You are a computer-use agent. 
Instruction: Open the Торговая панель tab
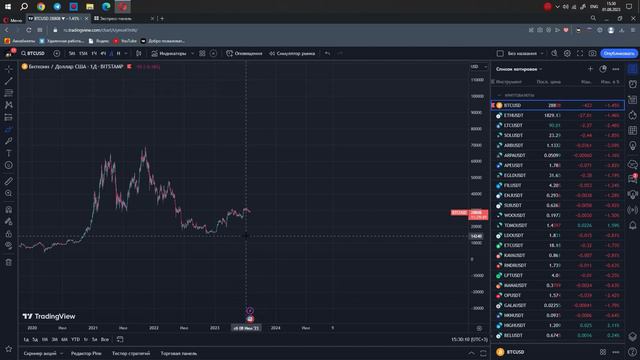[179, 353]
